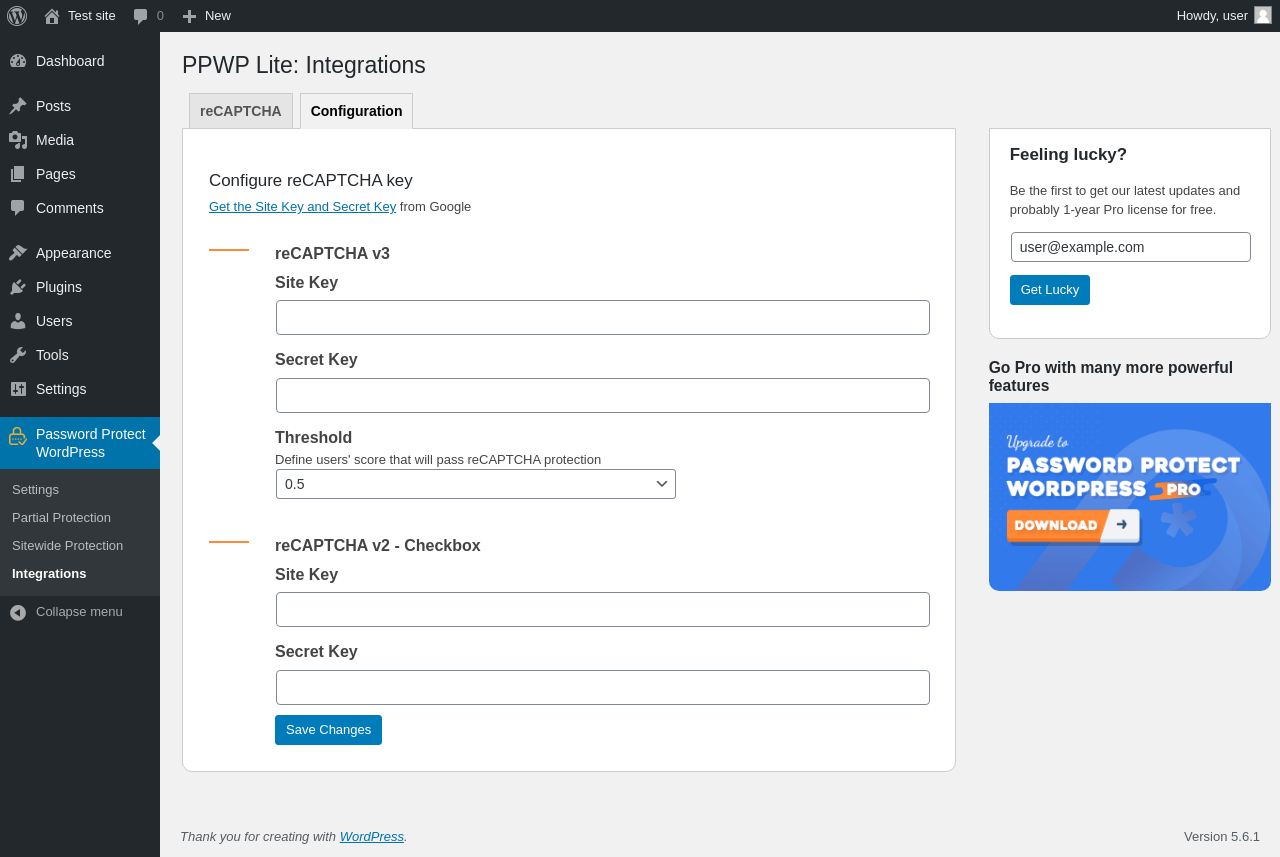Click the Go Pro download banner
Screen dimensions: 1280x857
1129,497
